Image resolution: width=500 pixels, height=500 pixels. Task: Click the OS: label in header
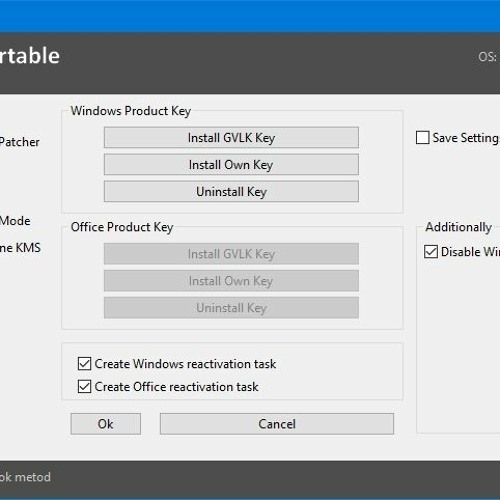click(488, 57)
